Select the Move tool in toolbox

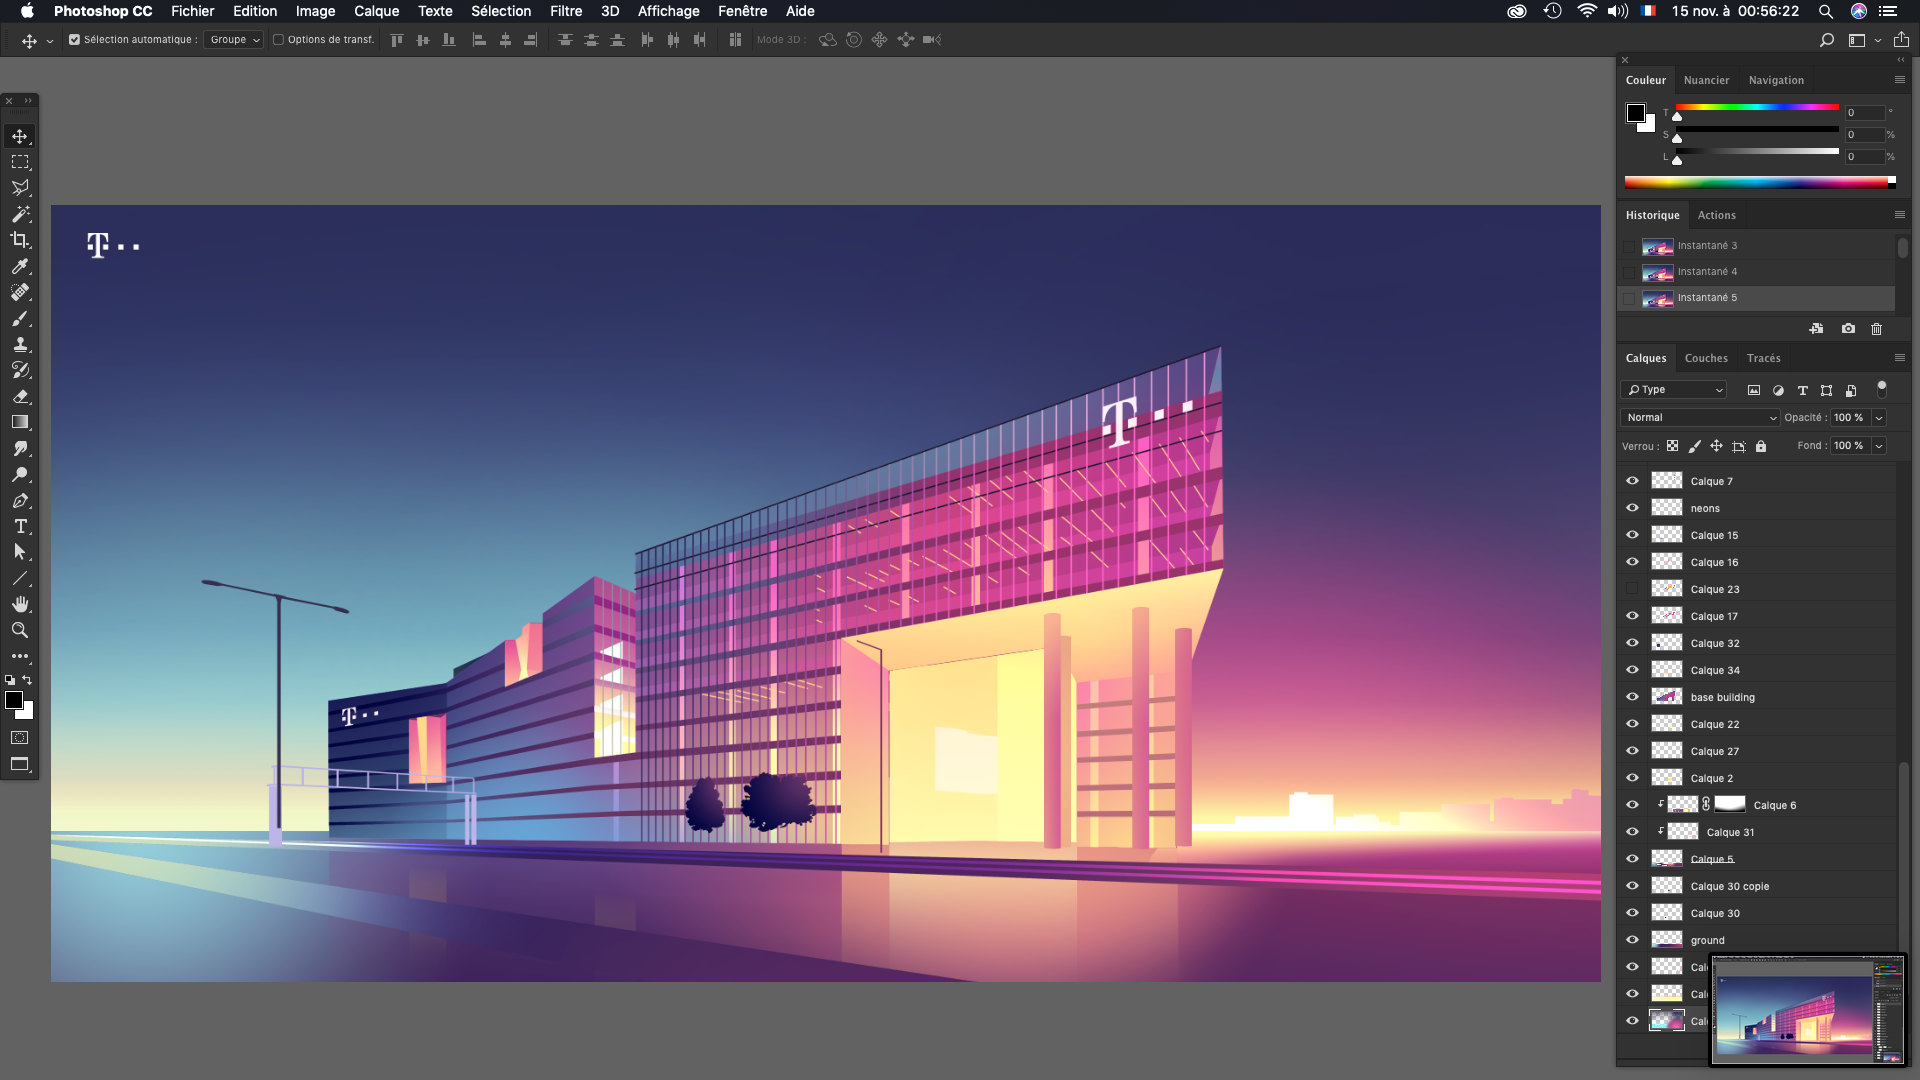(20, 136)
